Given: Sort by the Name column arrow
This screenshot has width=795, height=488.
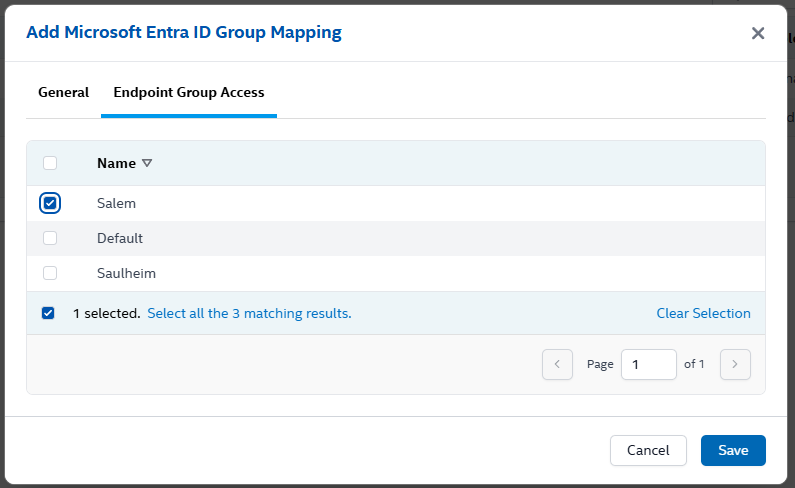Looking at the screenshot, I should tap(147, 163).
